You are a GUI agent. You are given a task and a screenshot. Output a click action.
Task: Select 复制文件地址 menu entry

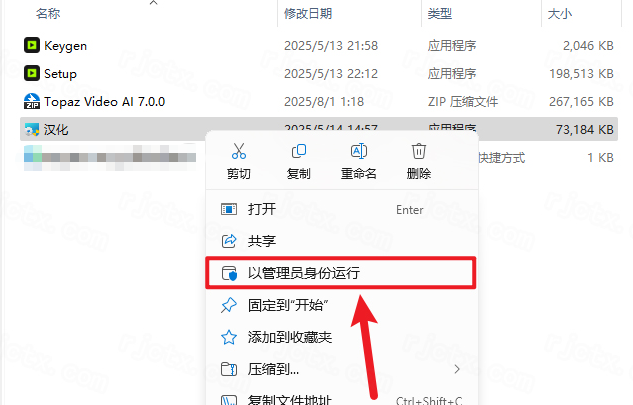tap(342, 399)
